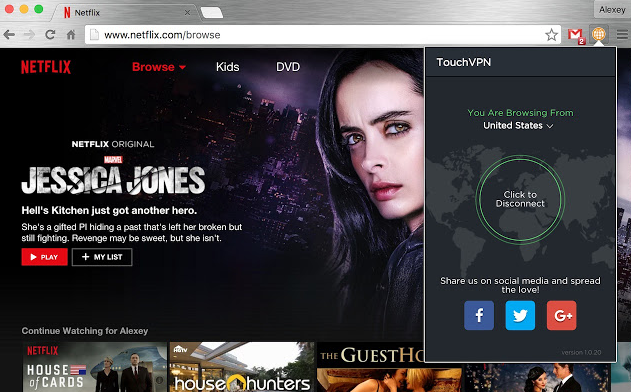Open the Chrome hamburger menu

(x=622, y=35)
